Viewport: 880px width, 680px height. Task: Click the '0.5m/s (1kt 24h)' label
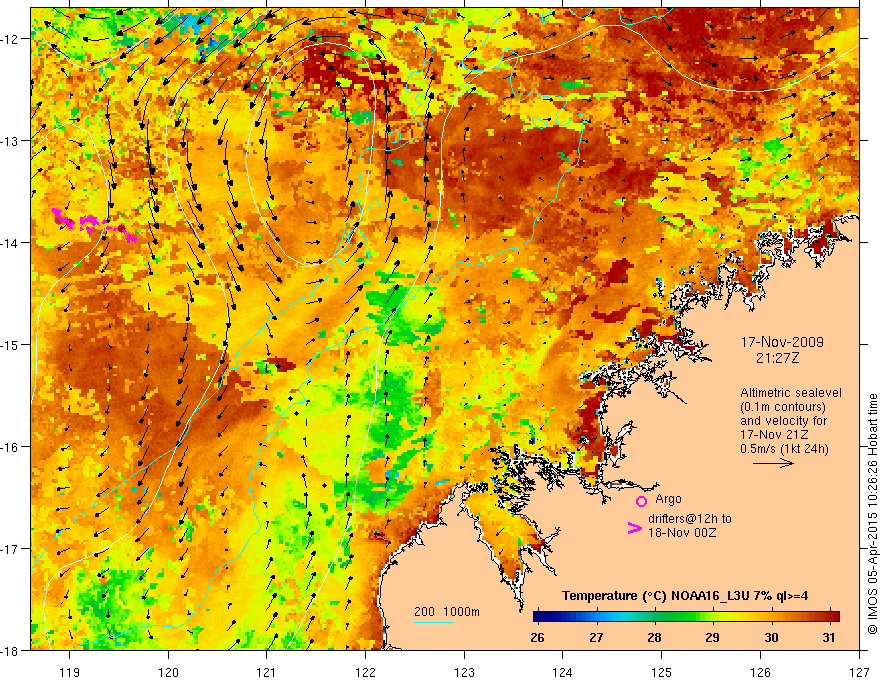[785, 449]
